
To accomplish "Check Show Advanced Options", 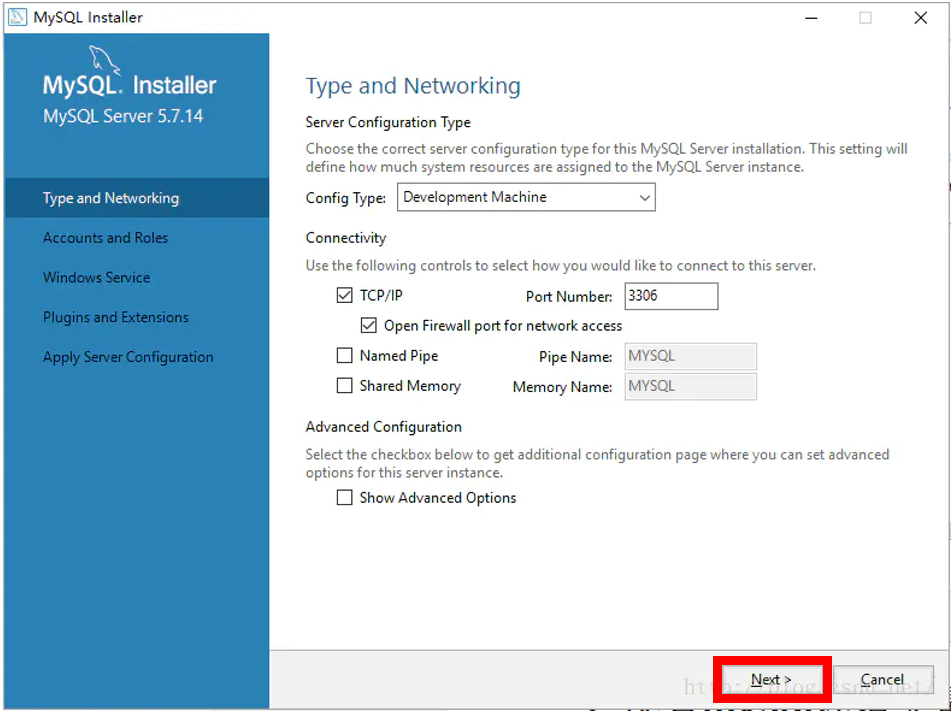I will [x=344, y=497].
